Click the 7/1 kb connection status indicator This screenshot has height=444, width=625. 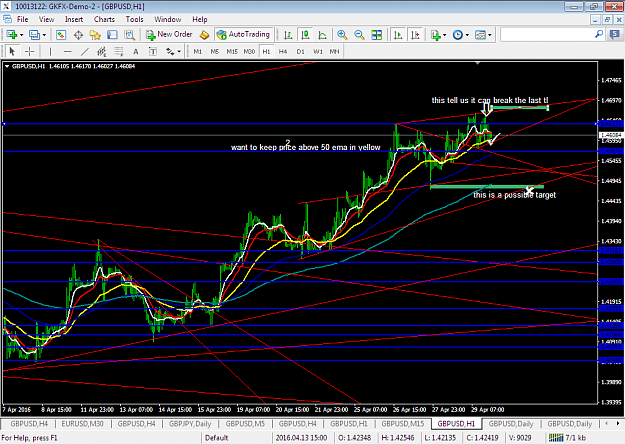pos(567,438)
